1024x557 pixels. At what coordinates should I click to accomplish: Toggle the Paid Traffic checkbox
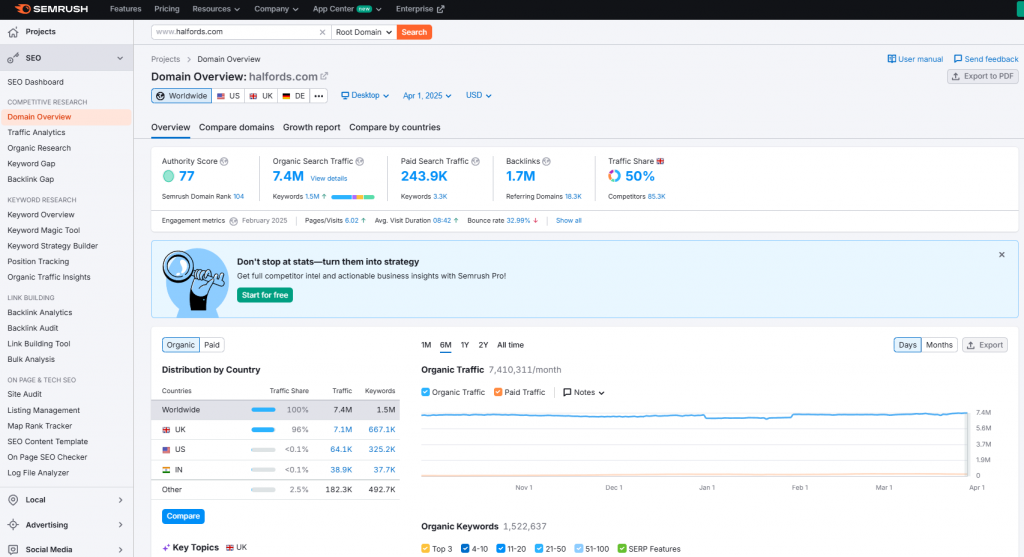coord(499,392)
